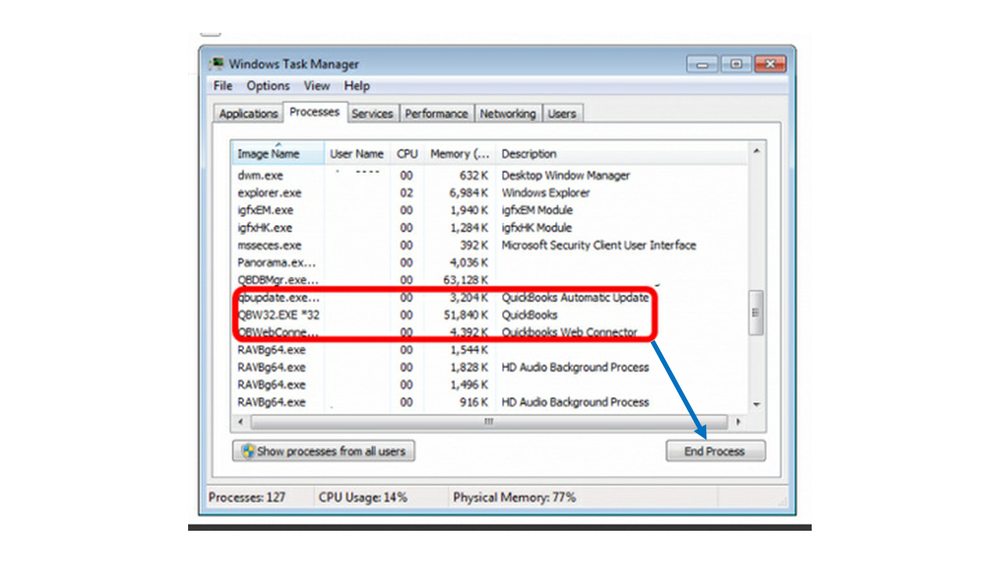Click the End Process button
This screenshot has height=562, width=999.
[x=715, y=451]
